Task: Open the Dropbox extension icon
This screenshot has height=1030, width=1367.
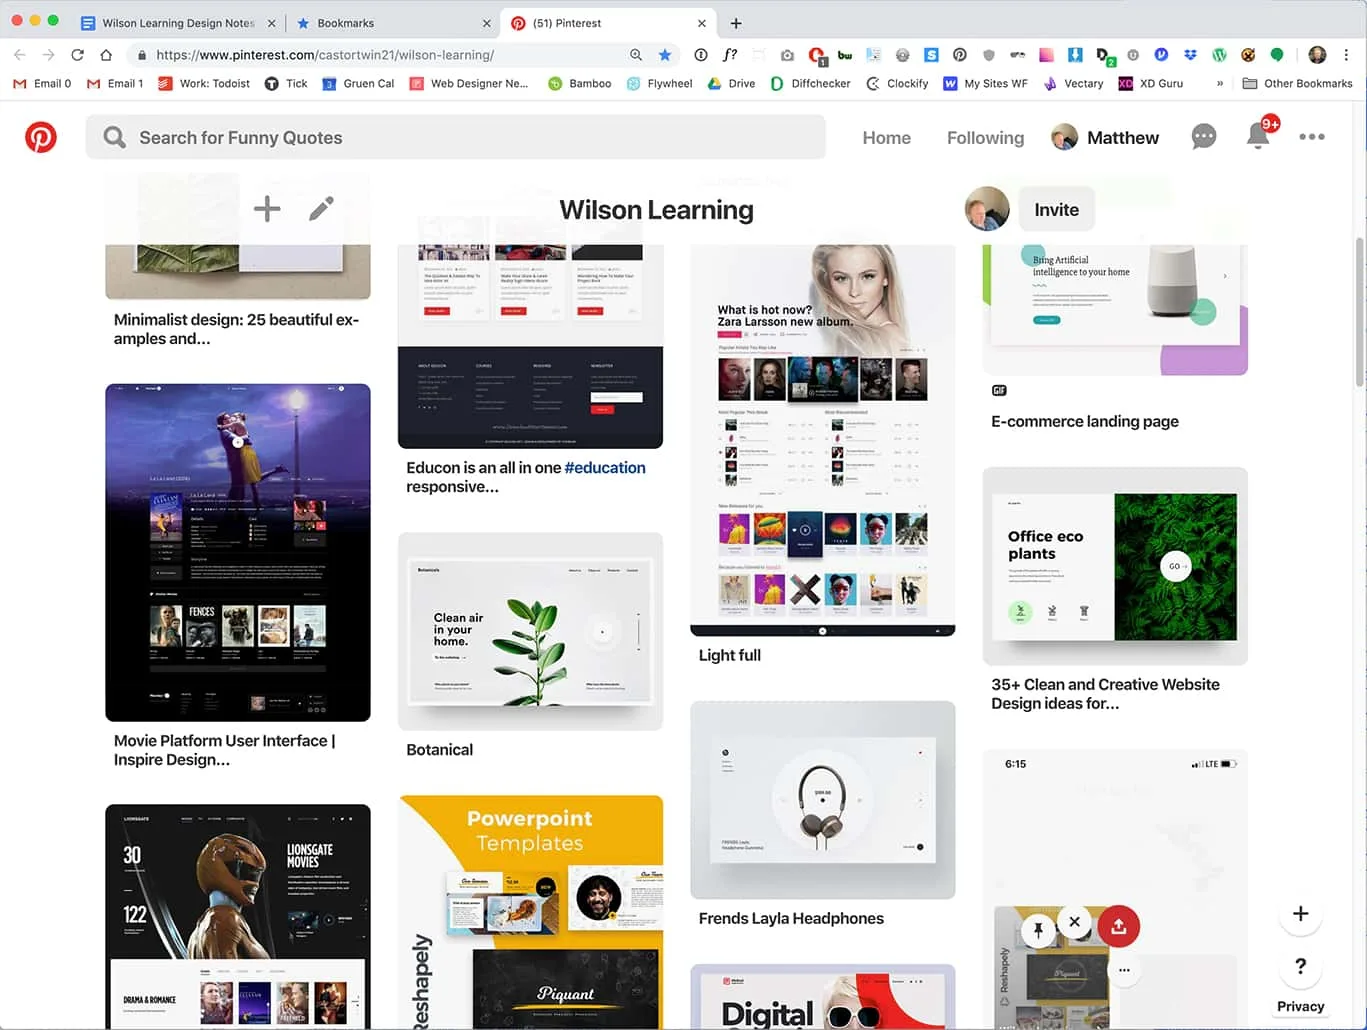Action: pos(1190,55)
